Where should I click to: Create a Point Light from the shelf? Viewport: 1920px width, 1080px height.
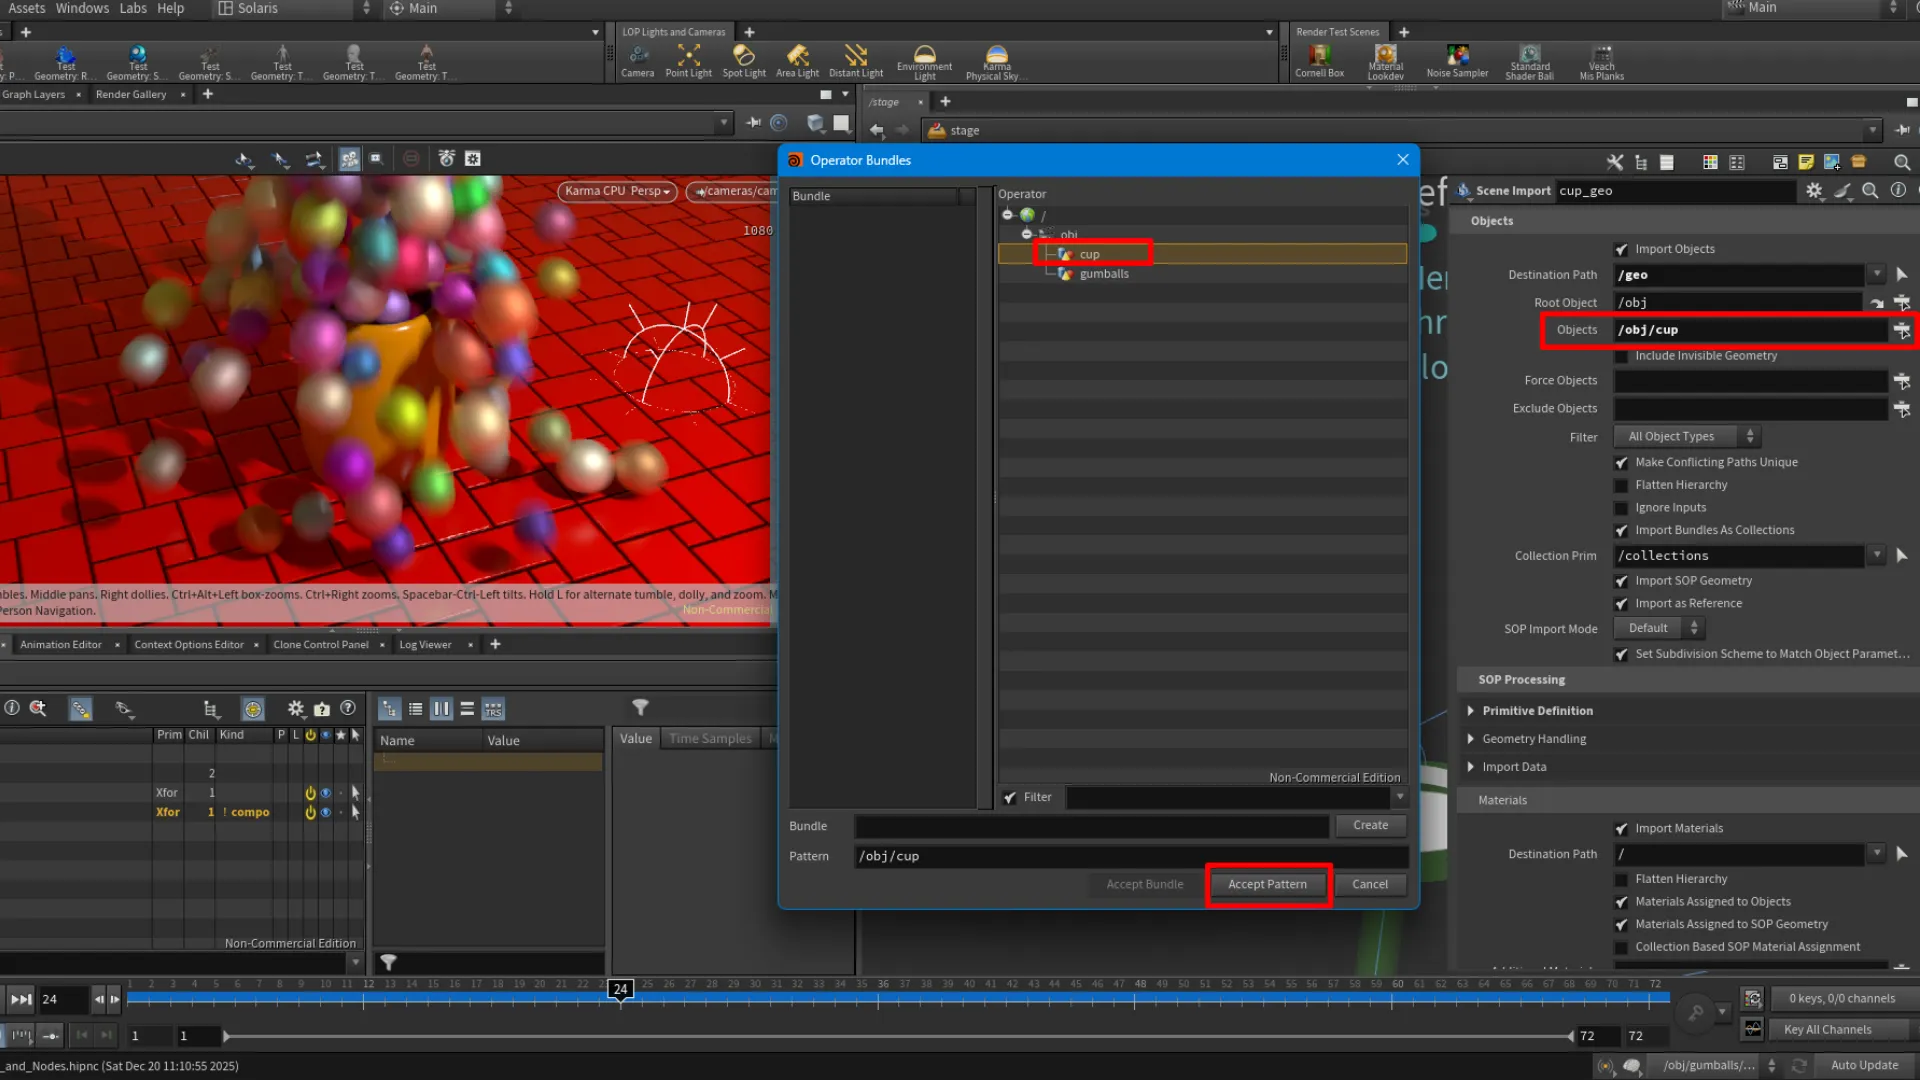[x=688, y=60]
